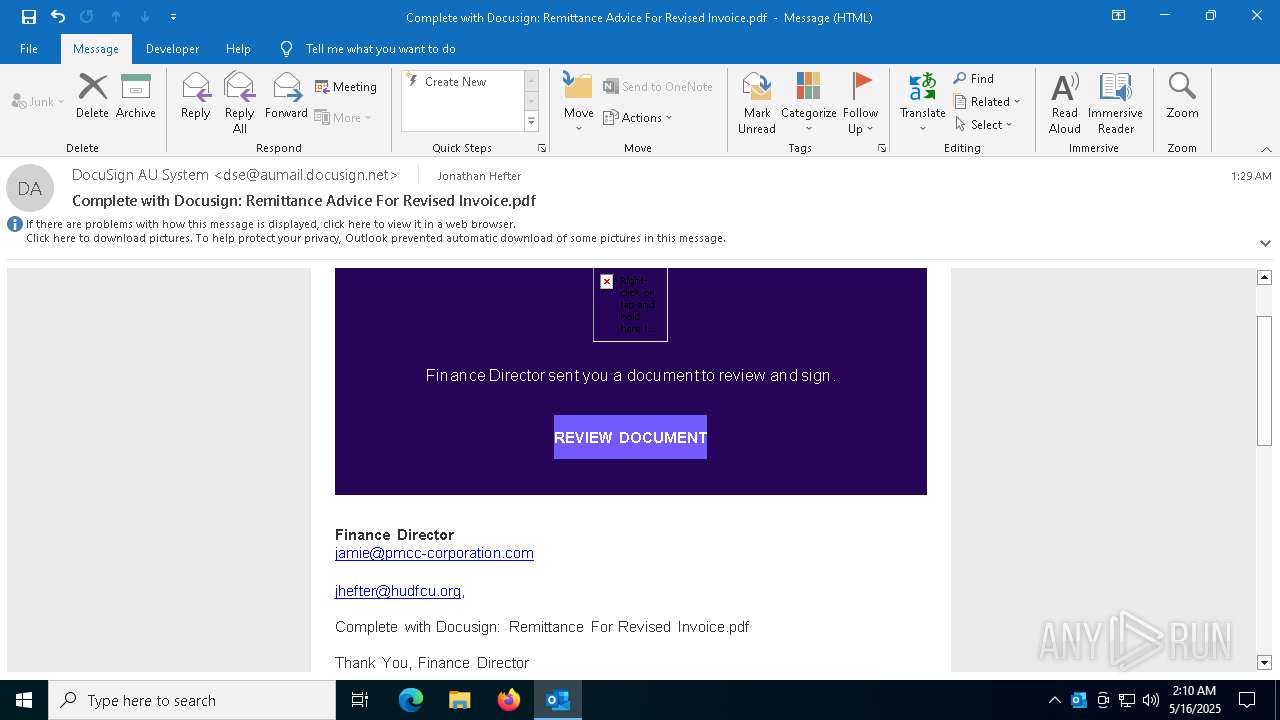The height and width of the screenshot is (720, 1280).
Task: Open the Select dropdown
Action: click(x=983, y=124)
